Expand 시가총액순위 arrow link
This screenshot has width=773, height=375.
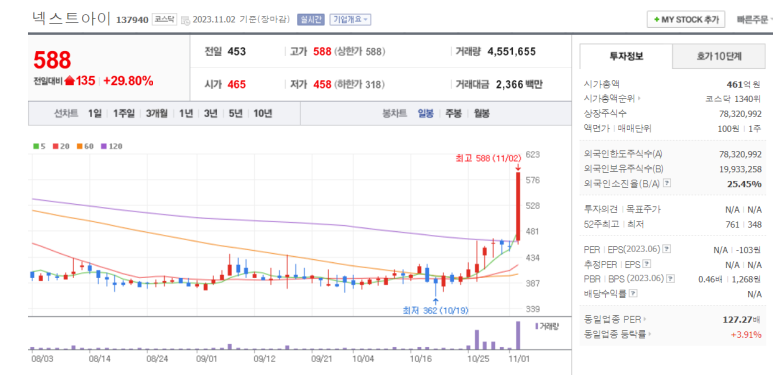pos(639,99)
